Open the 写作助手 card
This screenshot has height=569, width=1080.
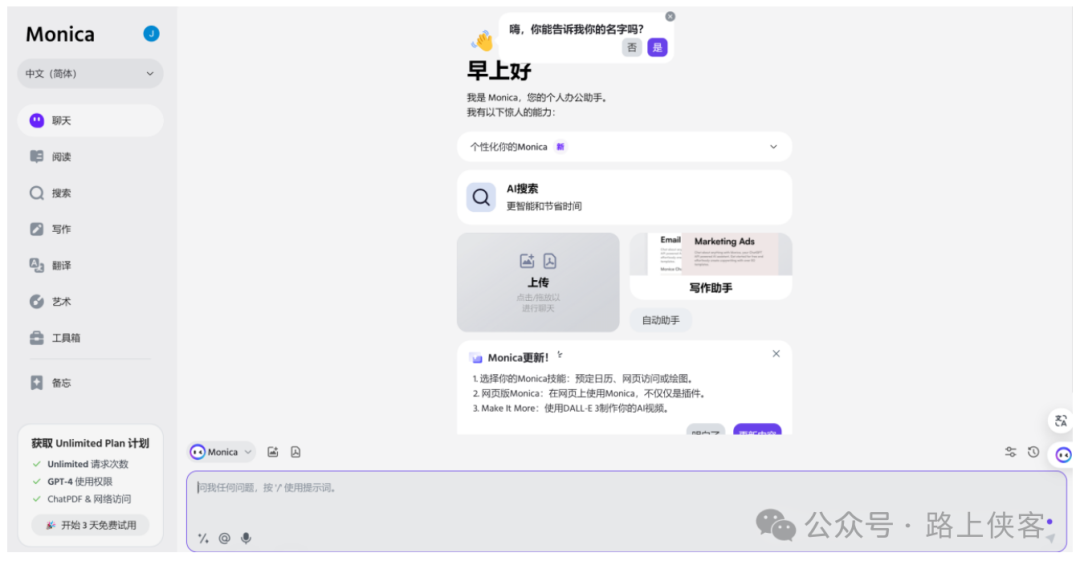[711, 266]
